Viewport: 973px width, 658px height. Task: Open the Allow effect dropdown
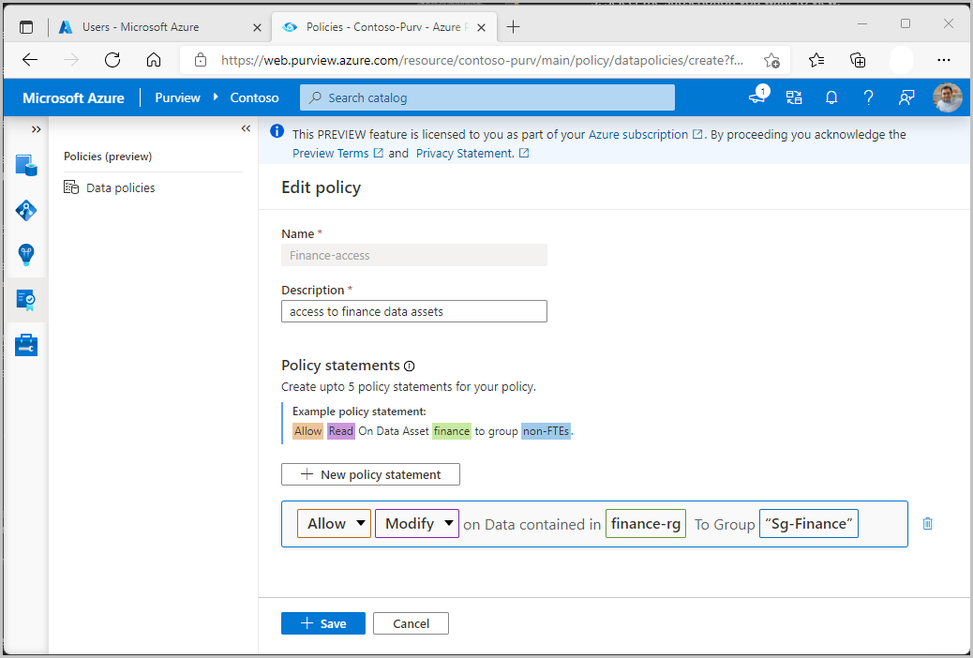click(334, 524)
